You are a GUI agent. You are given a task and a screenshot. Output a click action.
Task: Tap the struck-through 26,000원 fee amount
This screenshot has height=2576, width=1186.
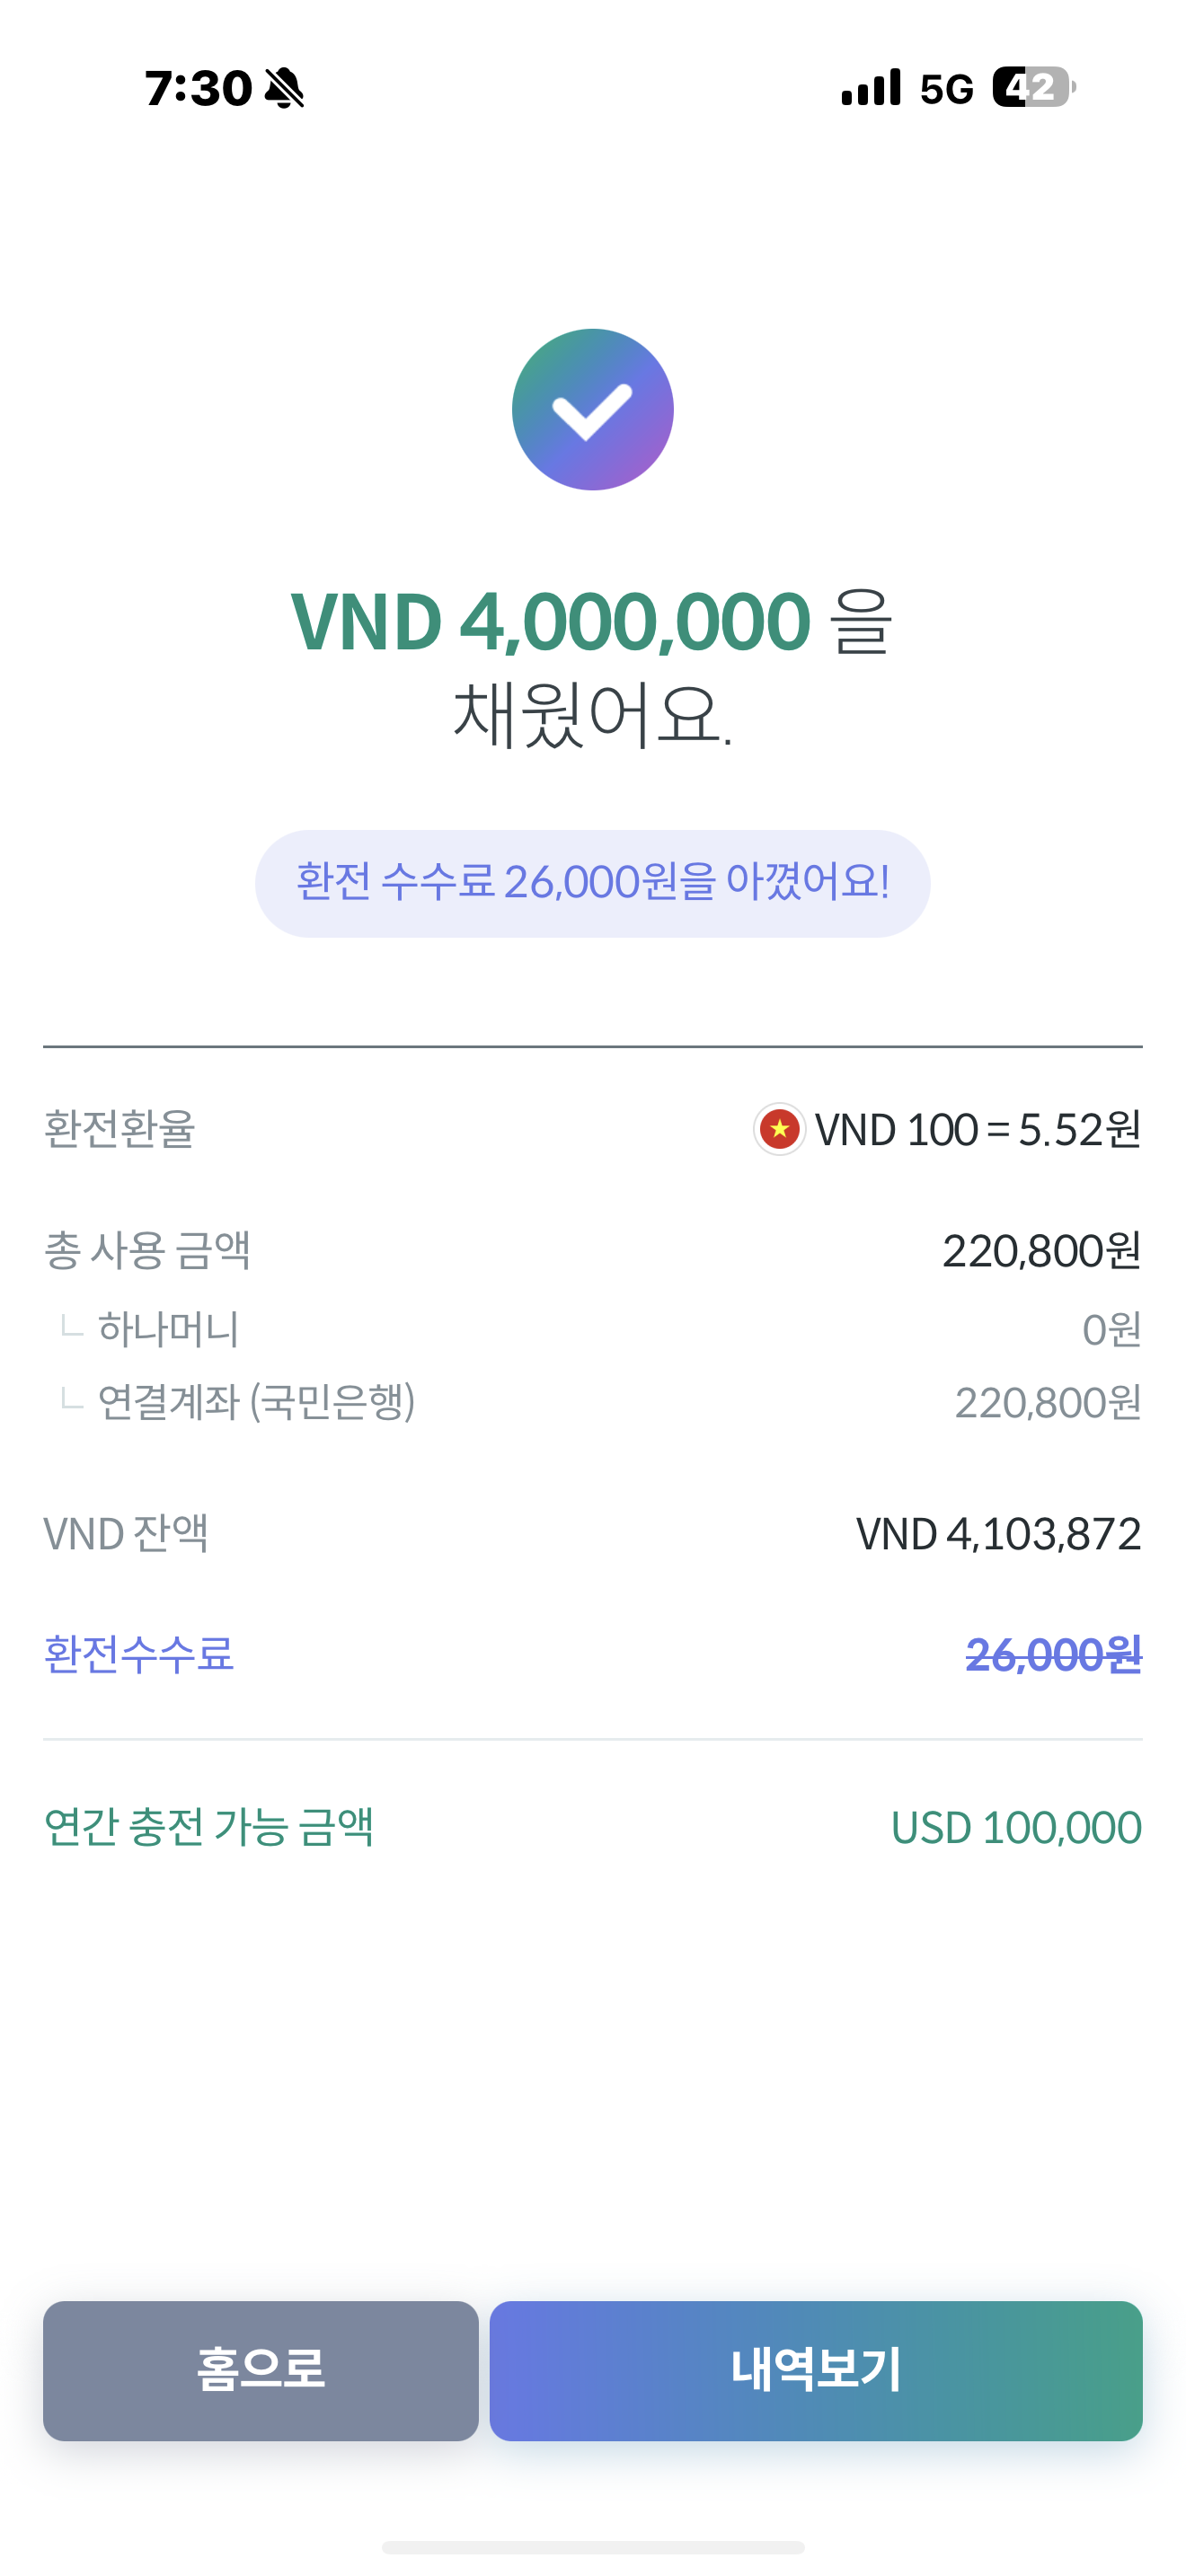coord(1053,1655)
